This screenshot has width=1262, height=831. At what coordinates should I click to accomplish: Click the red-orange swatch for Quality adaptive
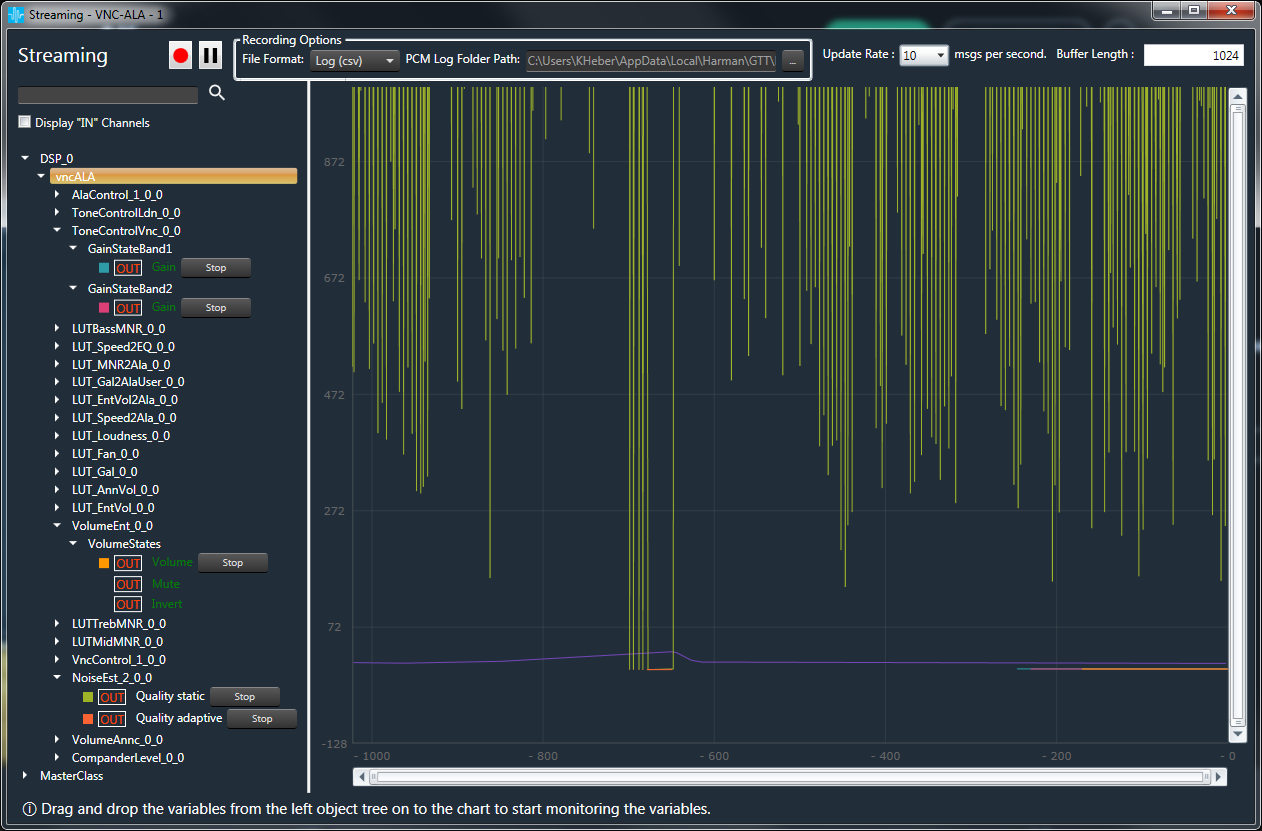coord(88,719)
